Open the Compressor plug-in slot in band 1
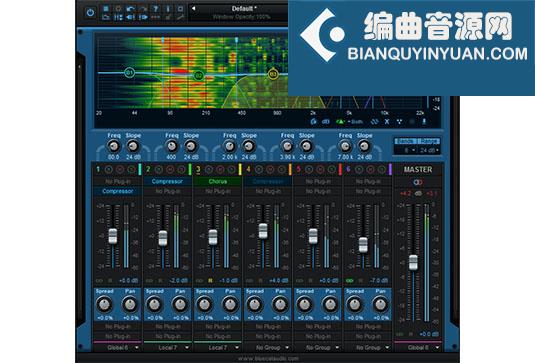This screenshot has height=363, width=535. coord(117,191)
